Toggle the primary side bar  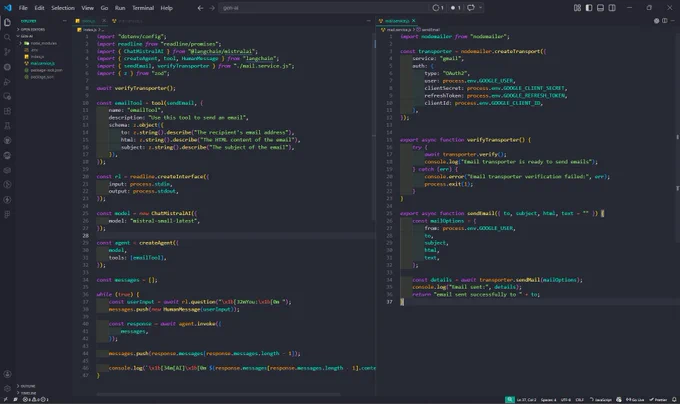coord(589,8)
